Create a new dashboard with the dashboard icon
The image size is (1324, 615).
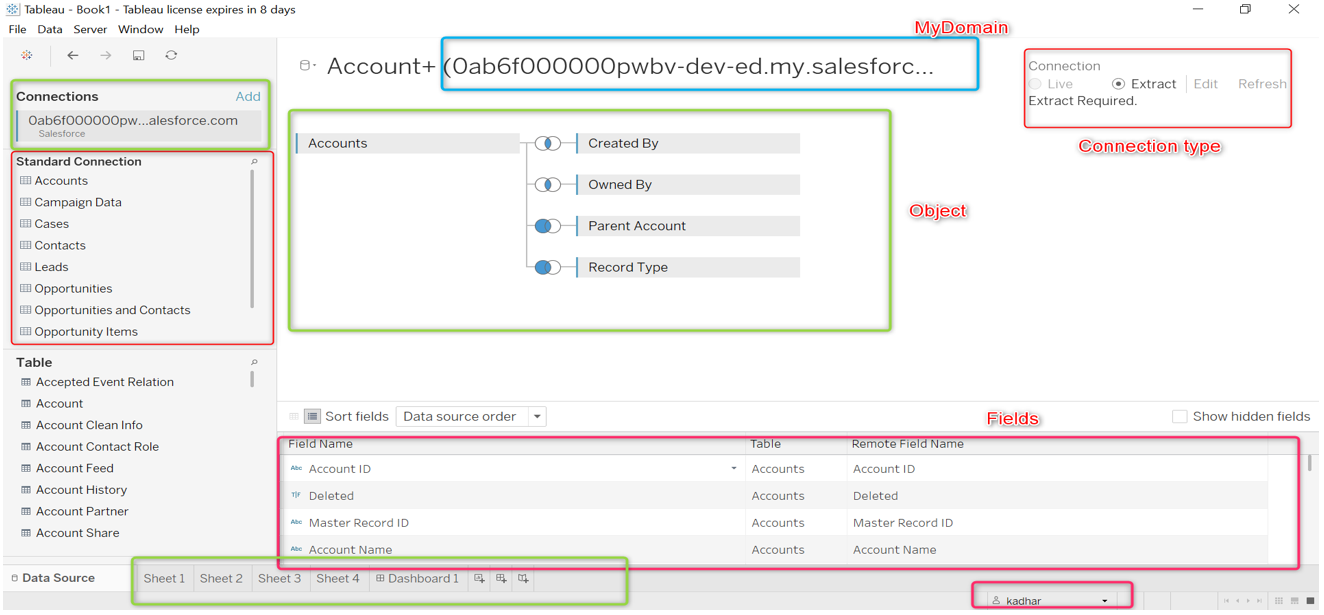tap(501, 578)
